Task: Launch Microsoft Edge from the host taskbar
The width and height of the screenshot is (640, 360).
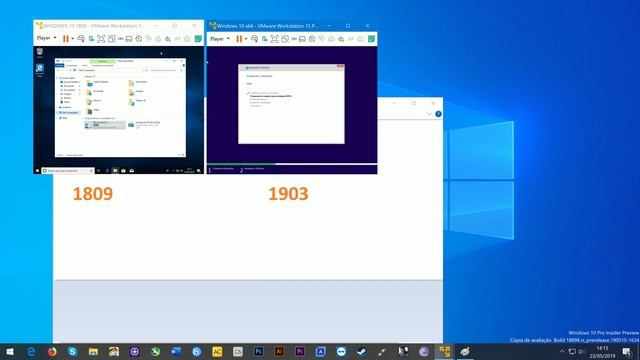Action: coord(31,351)
